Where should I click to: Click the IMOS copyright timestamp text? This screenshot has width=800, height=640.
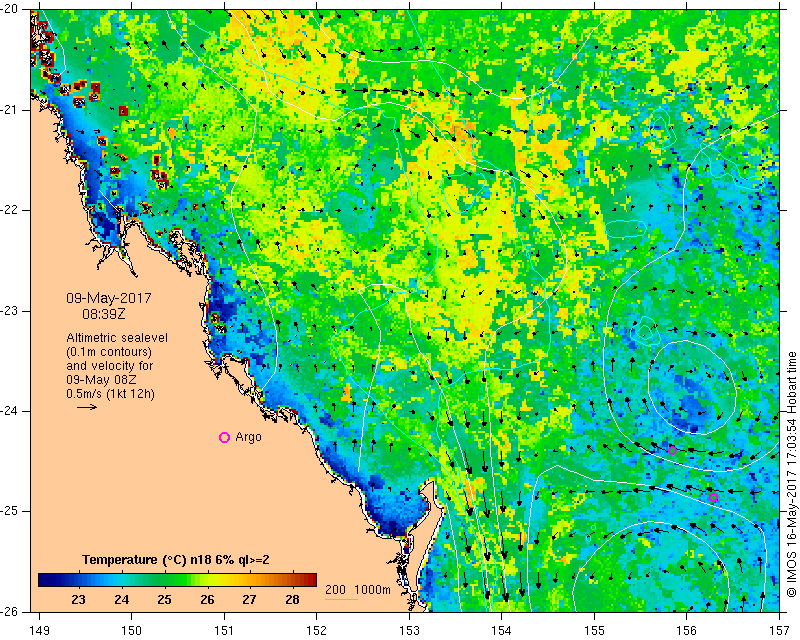point(791,474)
